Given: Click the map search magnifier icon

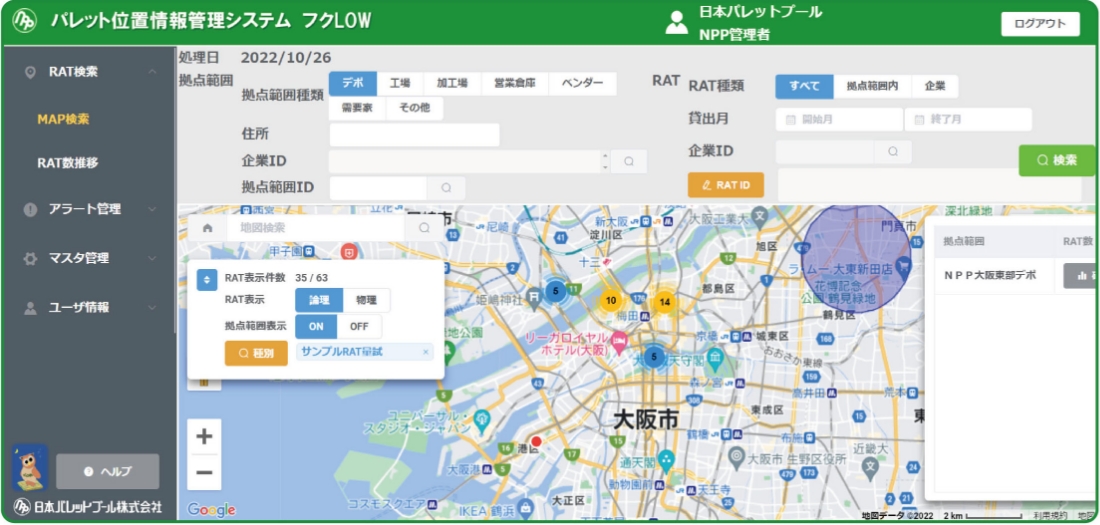Looking at the screenshot, I should [424, 228].
